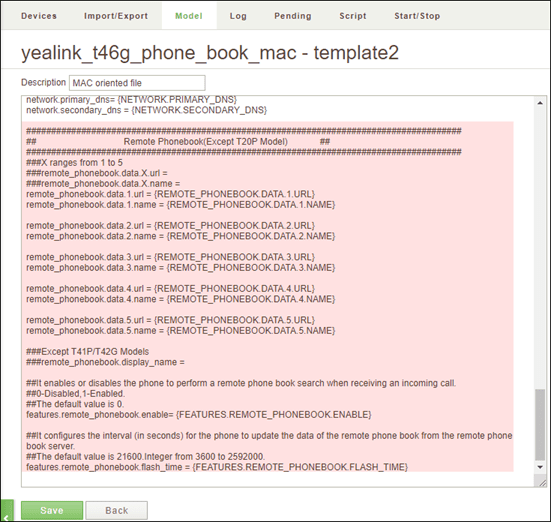This screenshot has width=551, height=522.
Task: Open the Script tab
Action: pos(353,16)
